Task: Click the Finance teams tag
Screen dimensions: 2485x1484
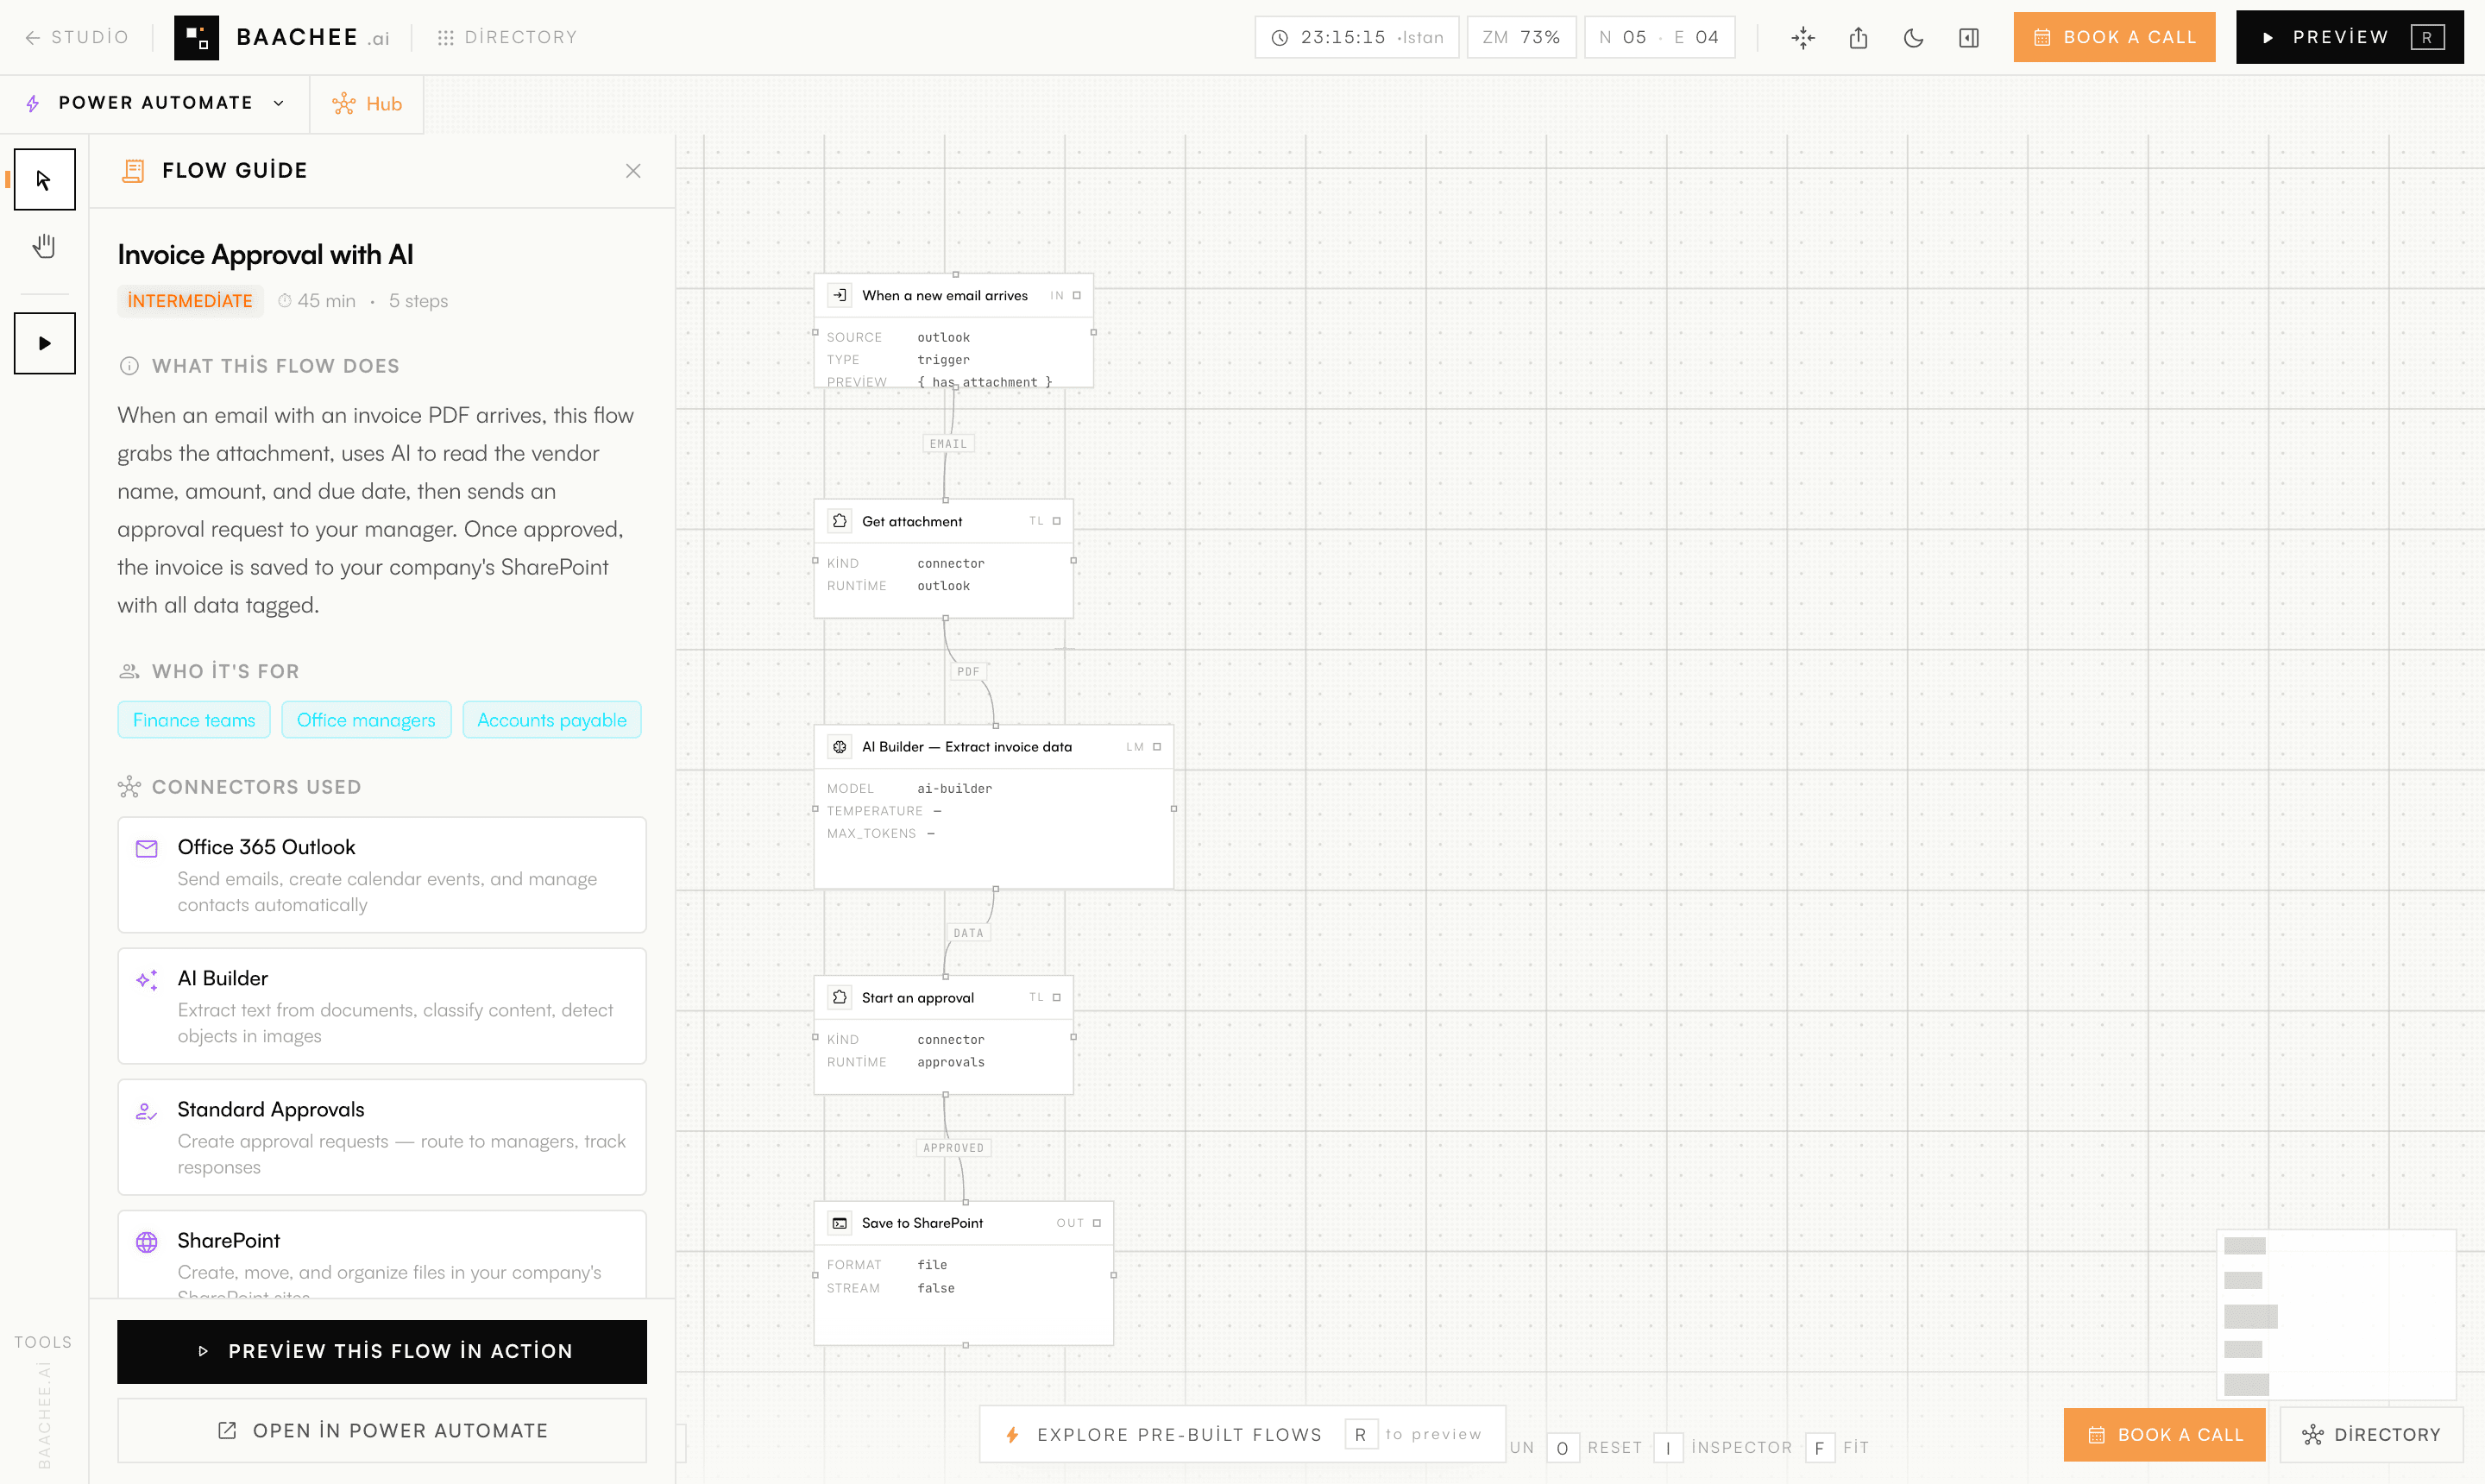Action: pyautogui.click(x=194, y=720)
